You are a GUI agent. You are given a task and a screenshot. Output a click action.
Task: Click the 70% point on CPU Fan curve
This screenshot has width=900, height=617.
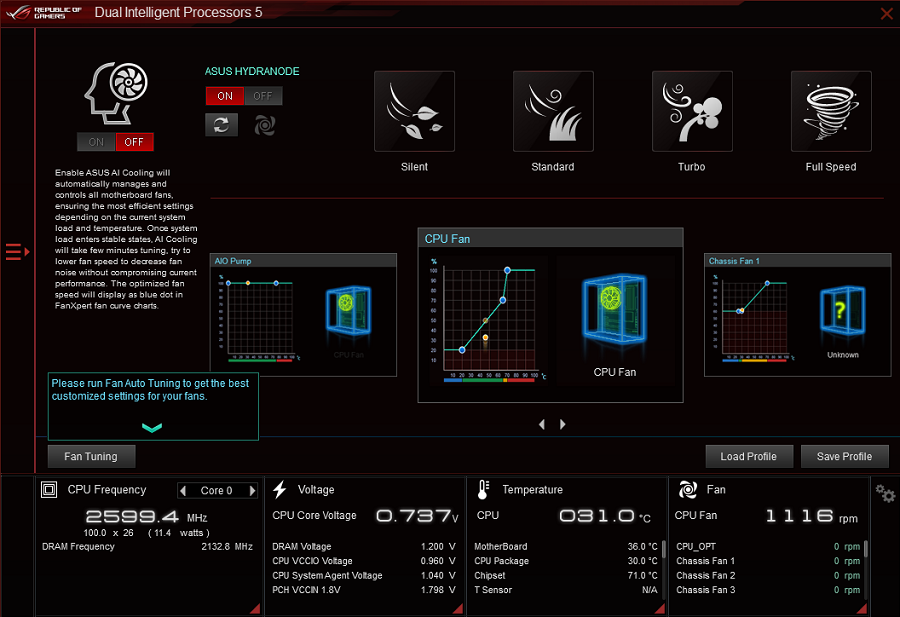[x=503, y=300]
